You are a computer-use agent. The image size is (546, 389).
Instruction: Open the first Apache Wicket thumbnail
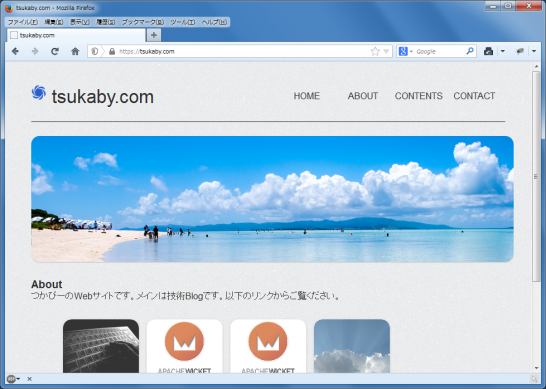[185, 346]
